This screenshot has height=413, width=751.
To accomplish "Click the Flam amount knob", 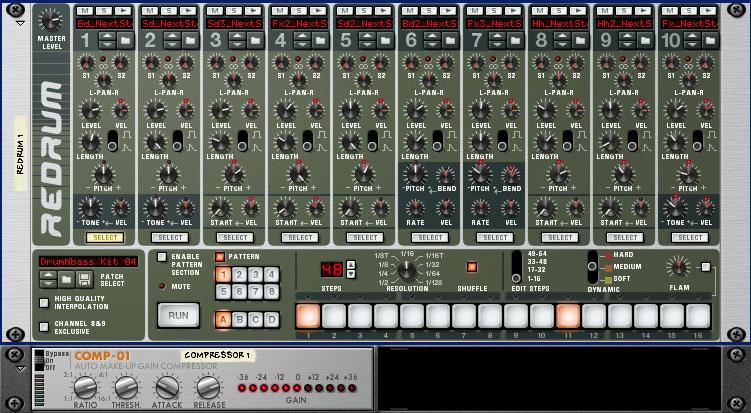I will pyautogui.click(x=679, y=267).
